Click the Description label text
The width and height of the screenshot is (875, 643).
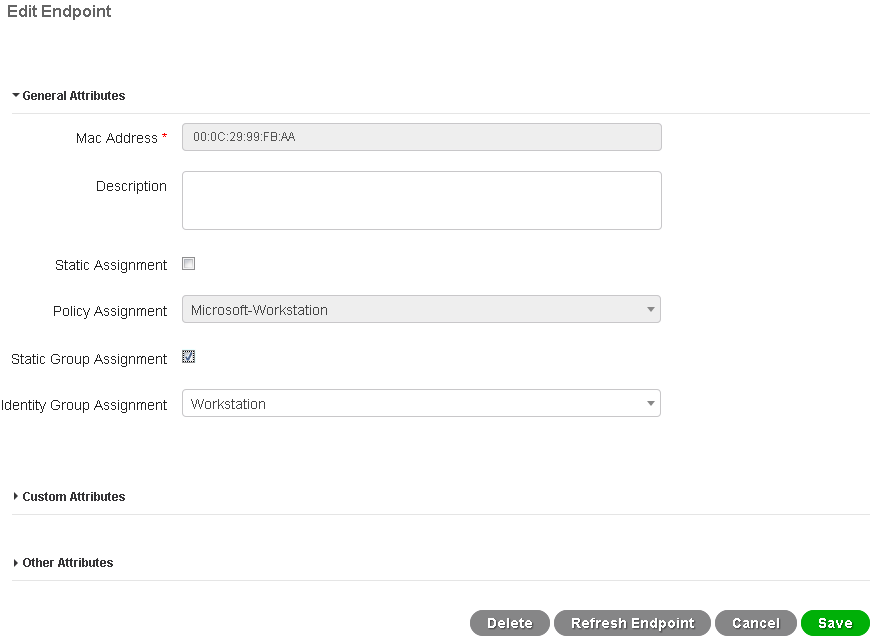[131, 187]
